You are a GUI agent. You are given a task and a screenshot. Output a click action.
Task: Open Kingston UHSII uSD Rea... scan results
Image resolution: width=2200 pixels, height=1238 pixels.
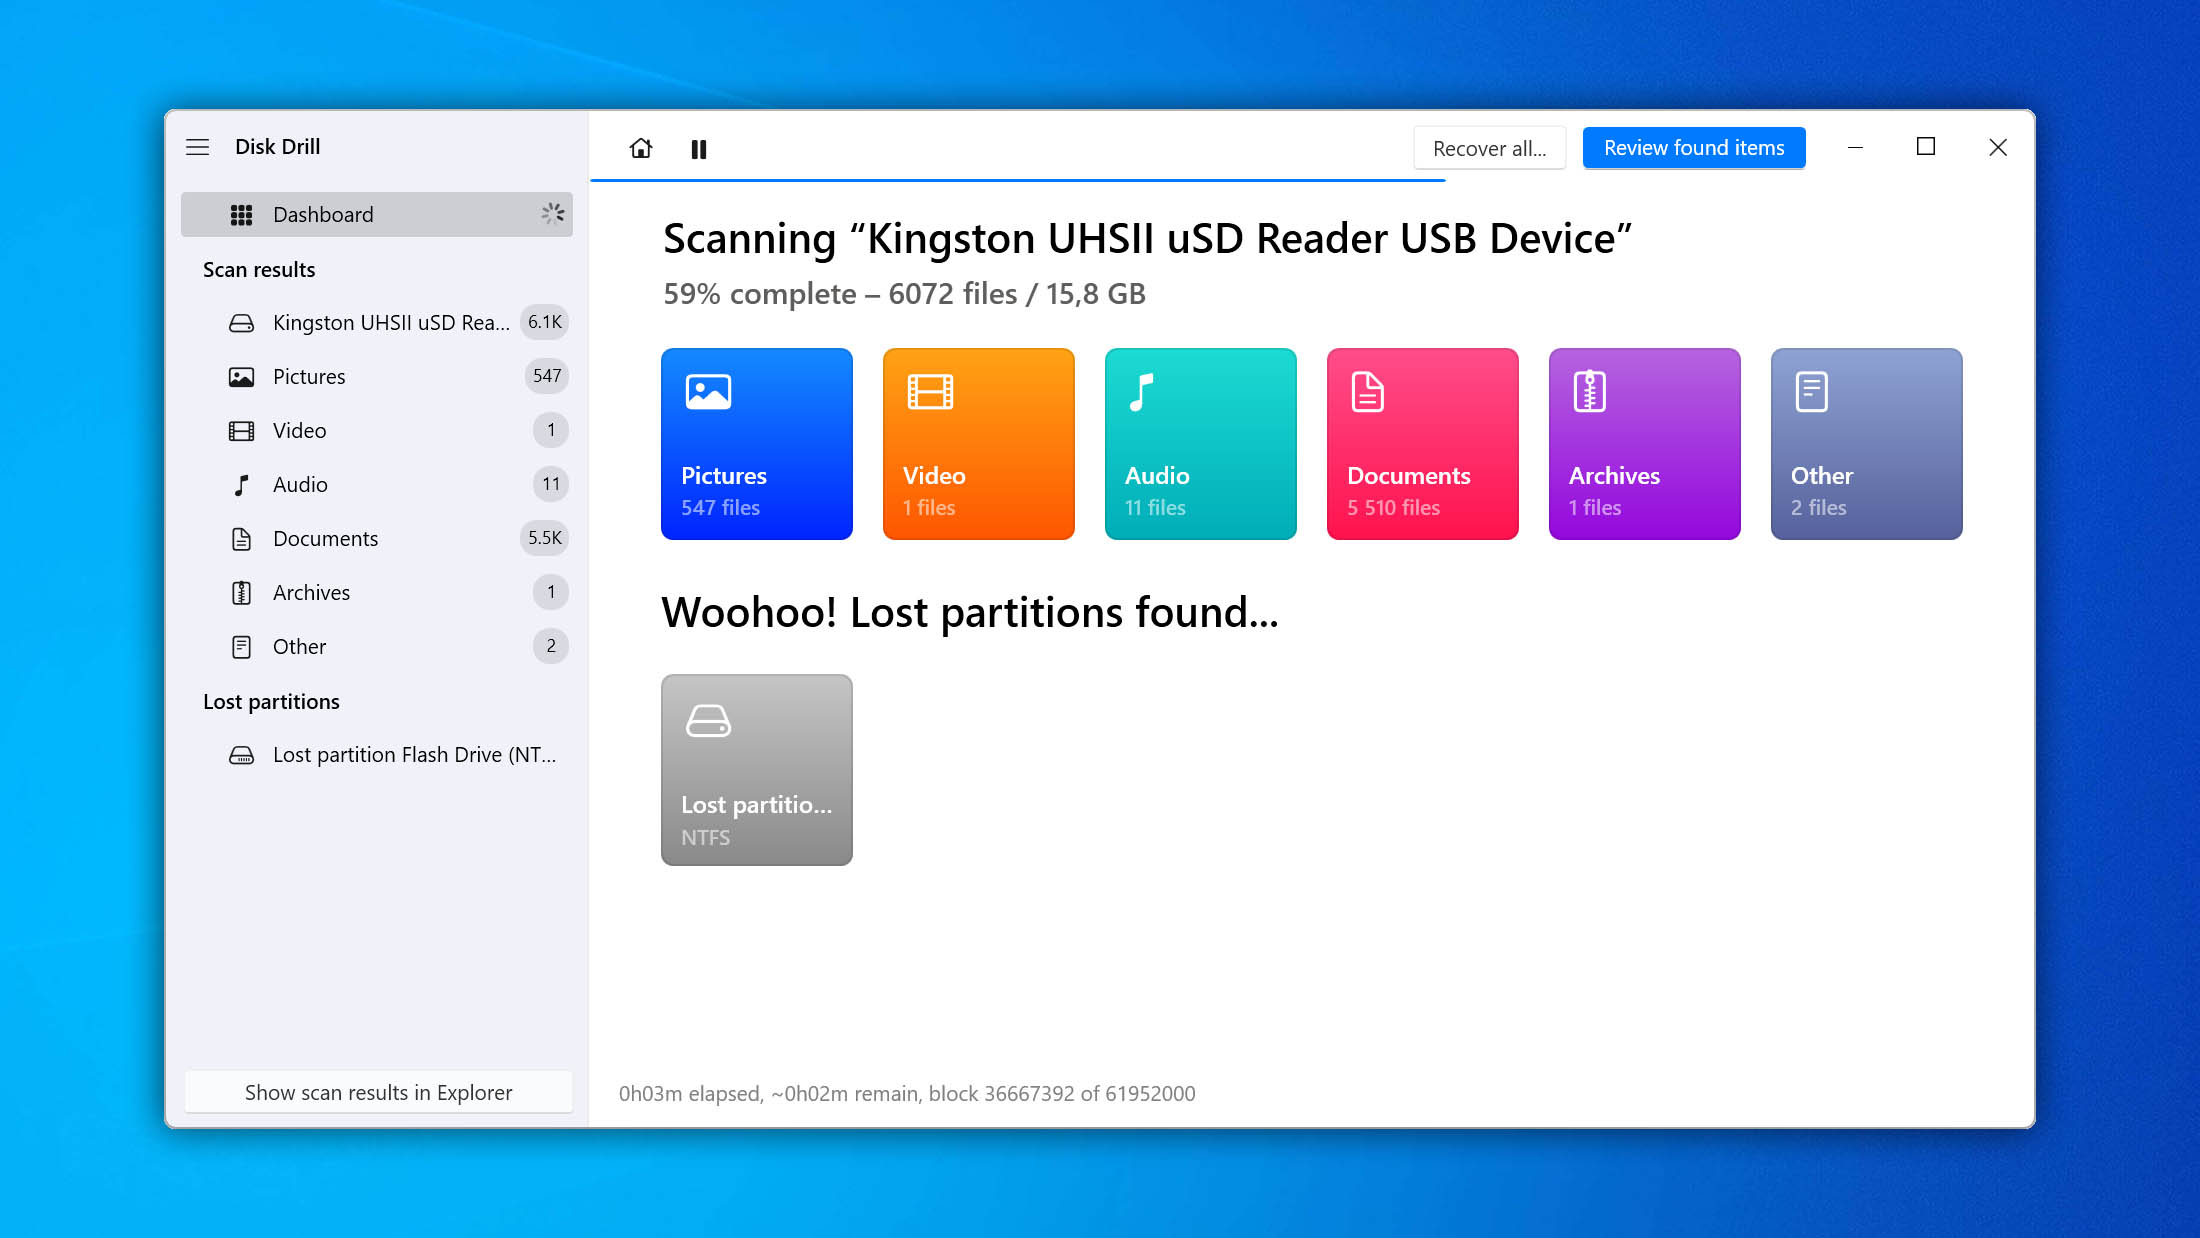[x=377, y=323]
